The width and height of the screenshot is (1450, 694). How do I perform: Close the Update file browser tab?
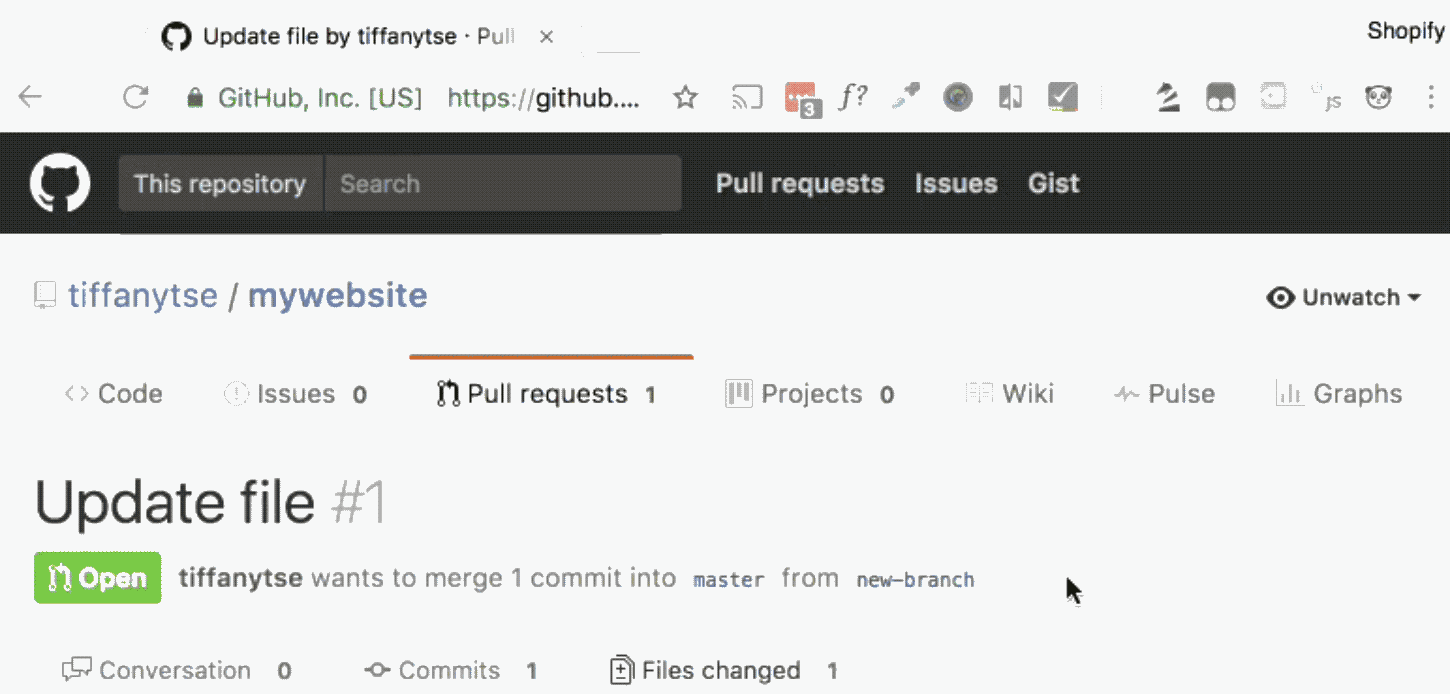coord(546,37)
